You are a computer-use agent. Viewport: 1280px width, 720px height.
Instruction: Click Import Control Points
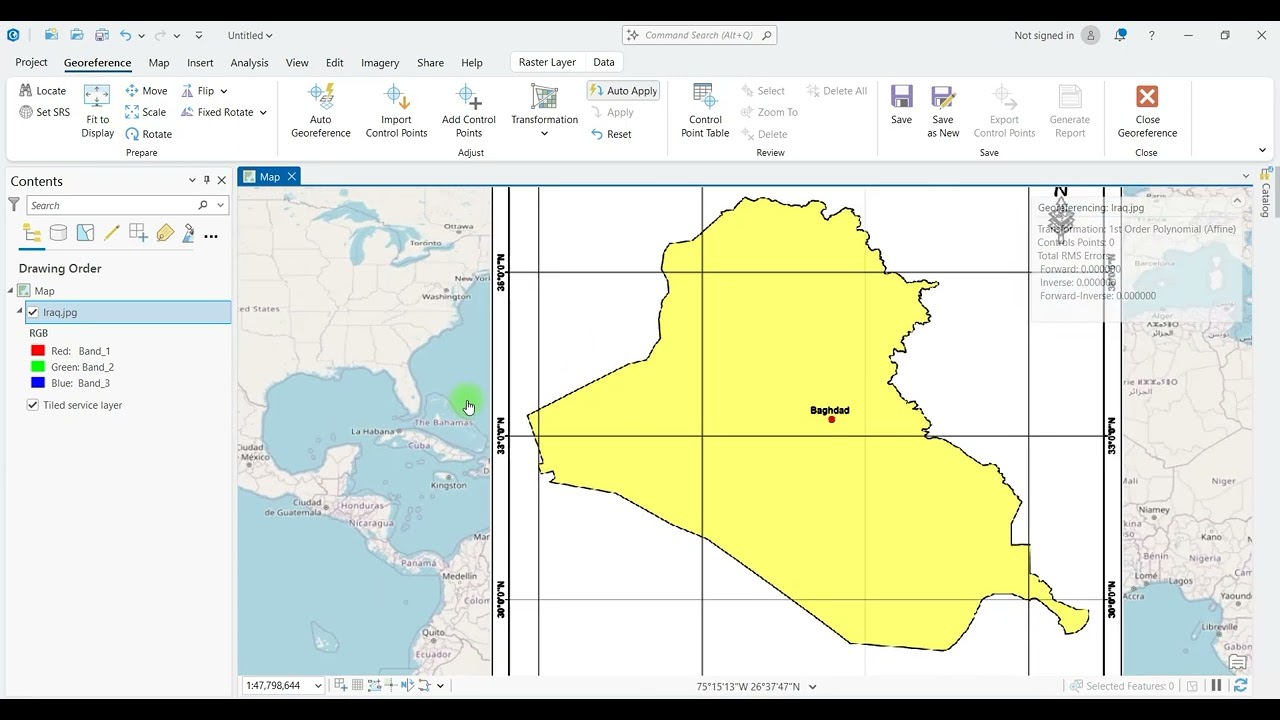tap(396, 111)
